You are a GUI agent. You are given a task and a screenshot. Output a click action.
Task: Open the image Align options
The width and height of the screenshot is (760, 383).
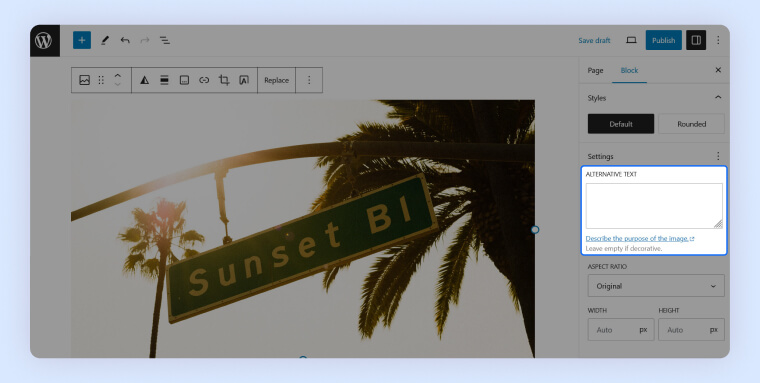pos(164,80)
